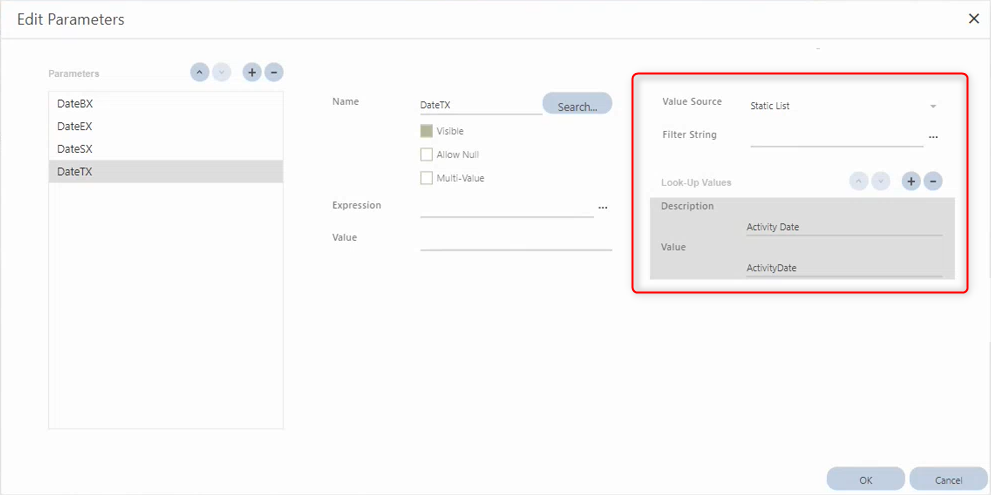This screenshot has height=495, width=991.
Task: Add a new Look-Up Value
Action: click(911, 182)
